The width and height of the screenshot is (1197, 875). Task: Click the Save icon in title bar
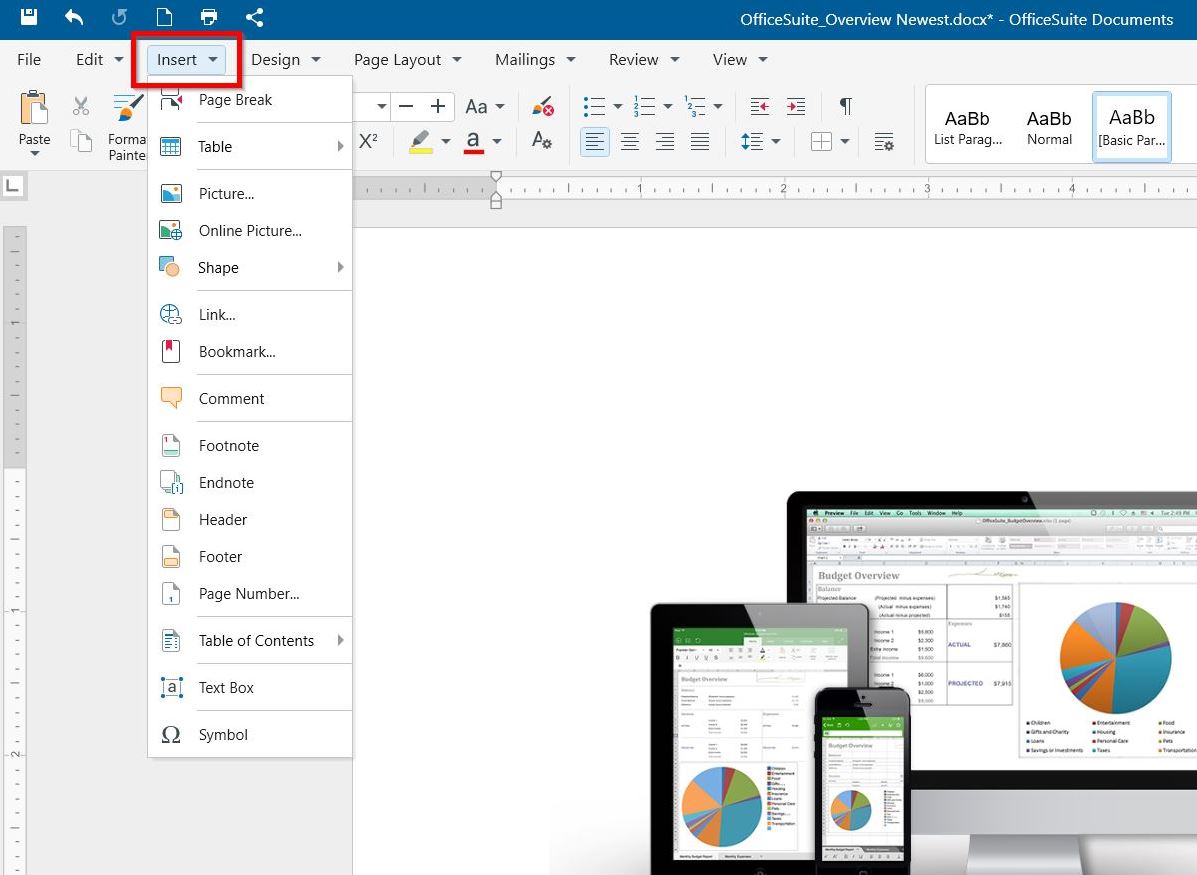coord(28,17)
